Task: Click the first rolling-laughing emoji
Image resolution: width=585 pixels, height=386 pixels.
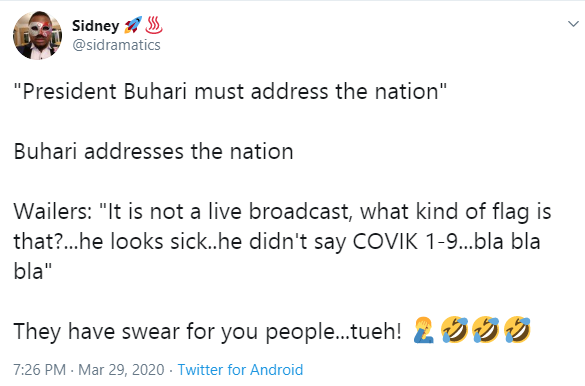Action: [x=454, y=330]
